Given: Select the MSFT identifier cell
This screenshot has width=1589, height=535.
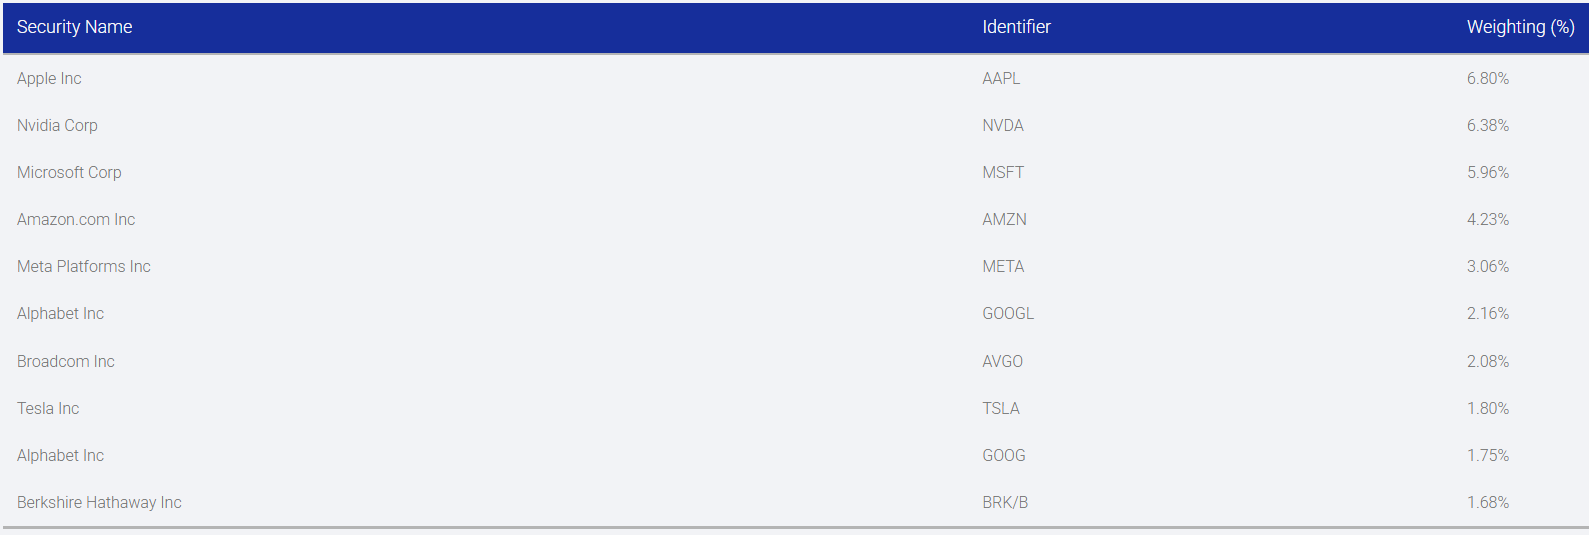Looking at the screenshot, I should click(1003, 172).
